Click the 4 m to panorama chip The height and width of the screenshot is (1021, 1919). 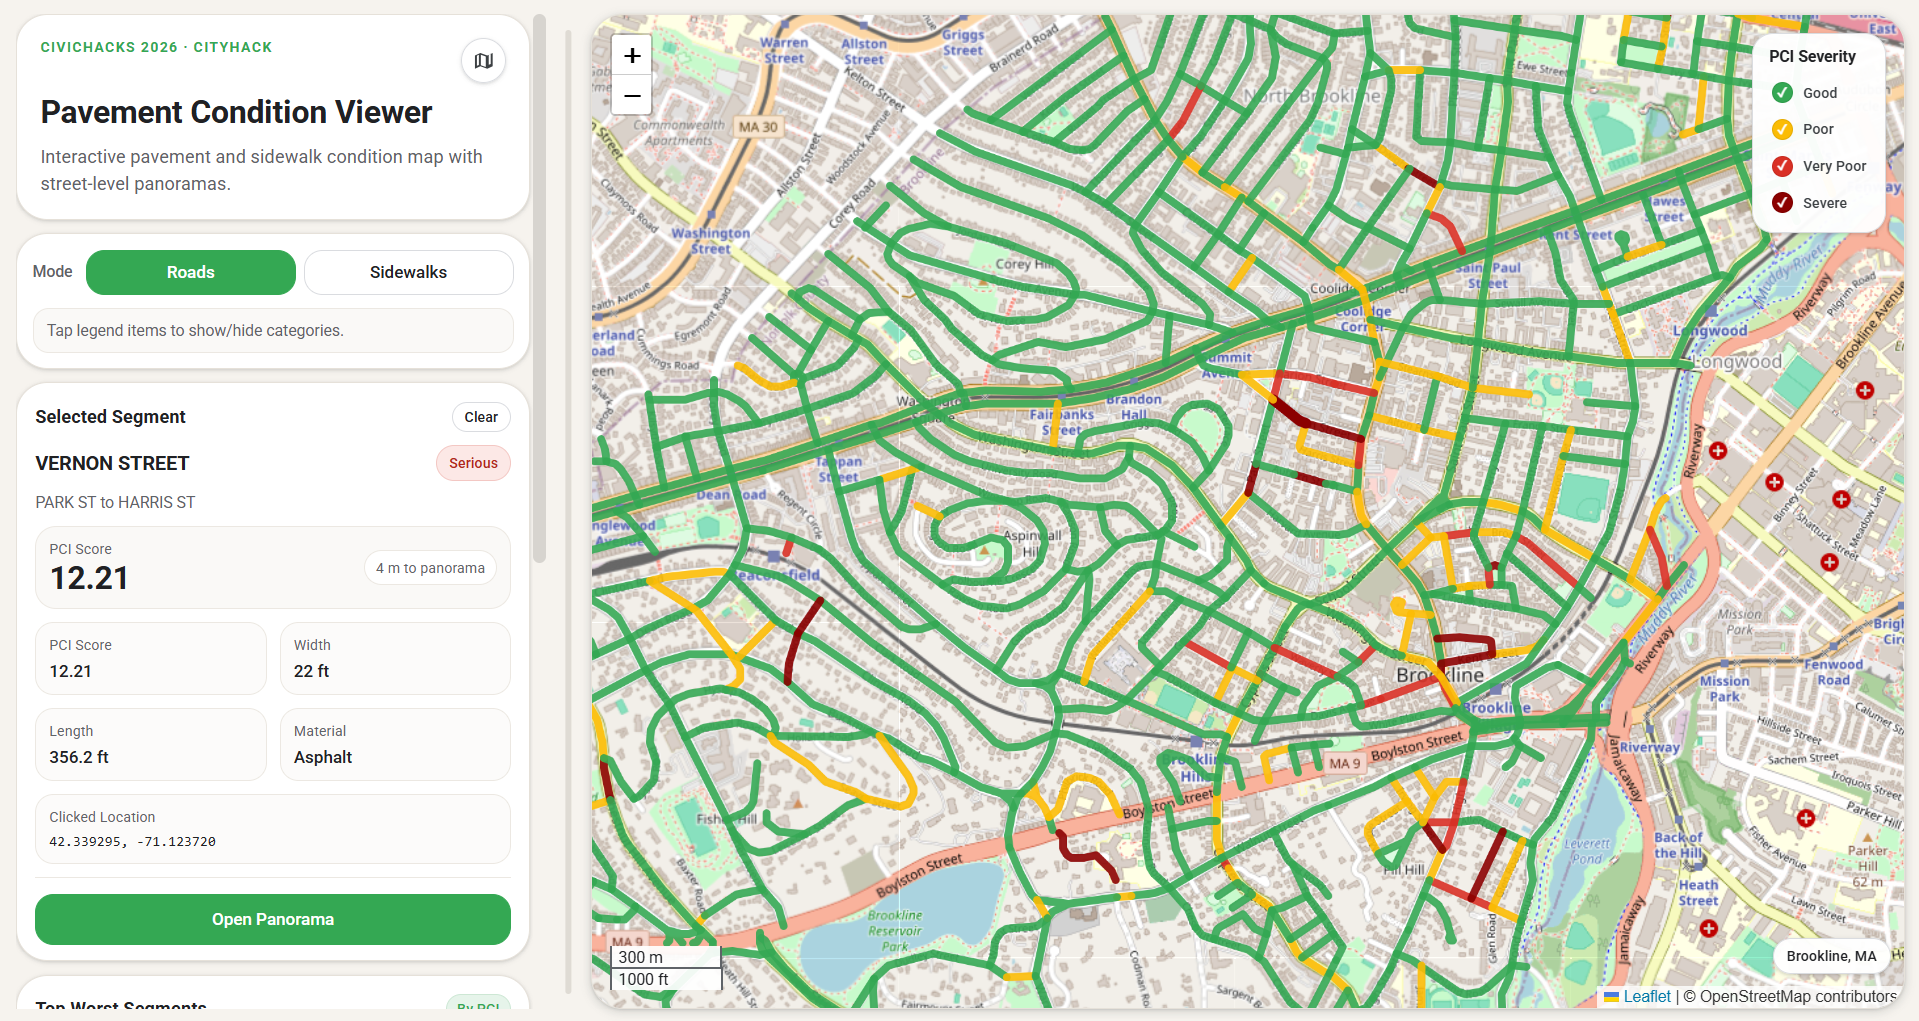pos(430,568)
